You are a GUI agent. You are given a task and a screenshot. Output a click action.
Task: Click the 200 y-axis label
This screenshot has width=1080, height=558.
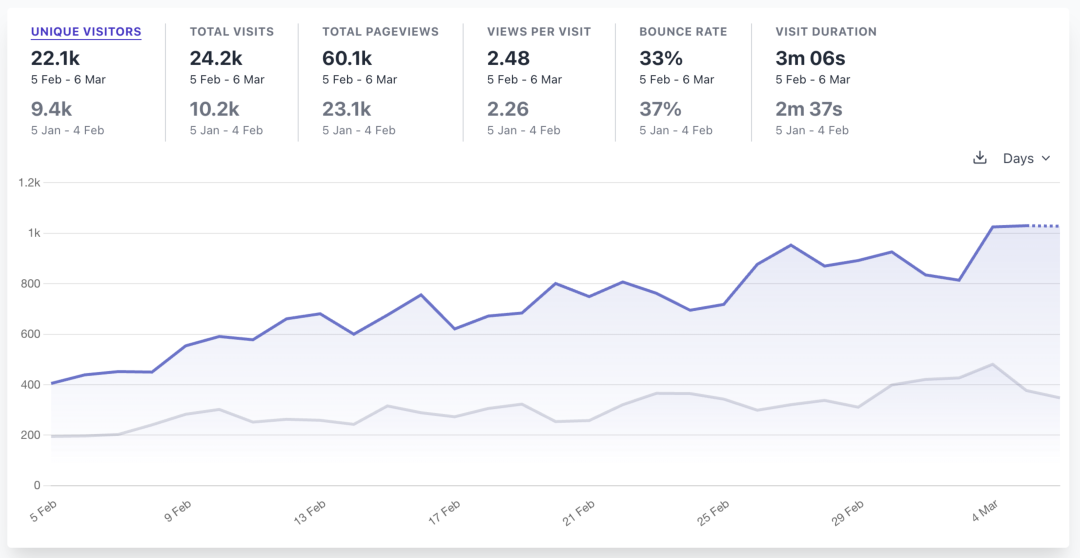[32, 435]
